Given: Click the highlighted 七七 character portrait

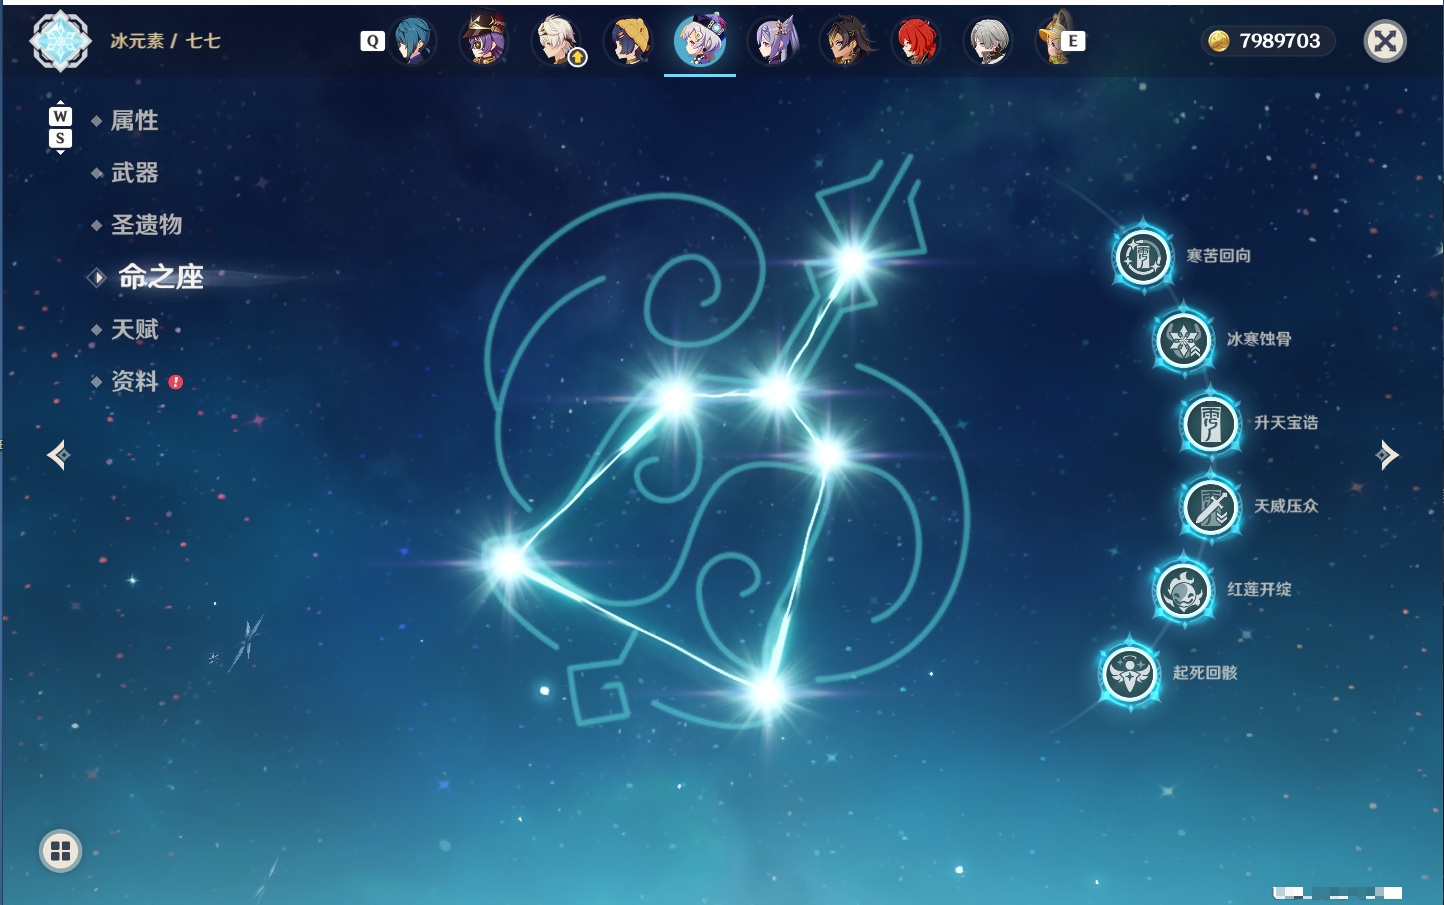Looking at the screenshot, I should tap(700, 40).
